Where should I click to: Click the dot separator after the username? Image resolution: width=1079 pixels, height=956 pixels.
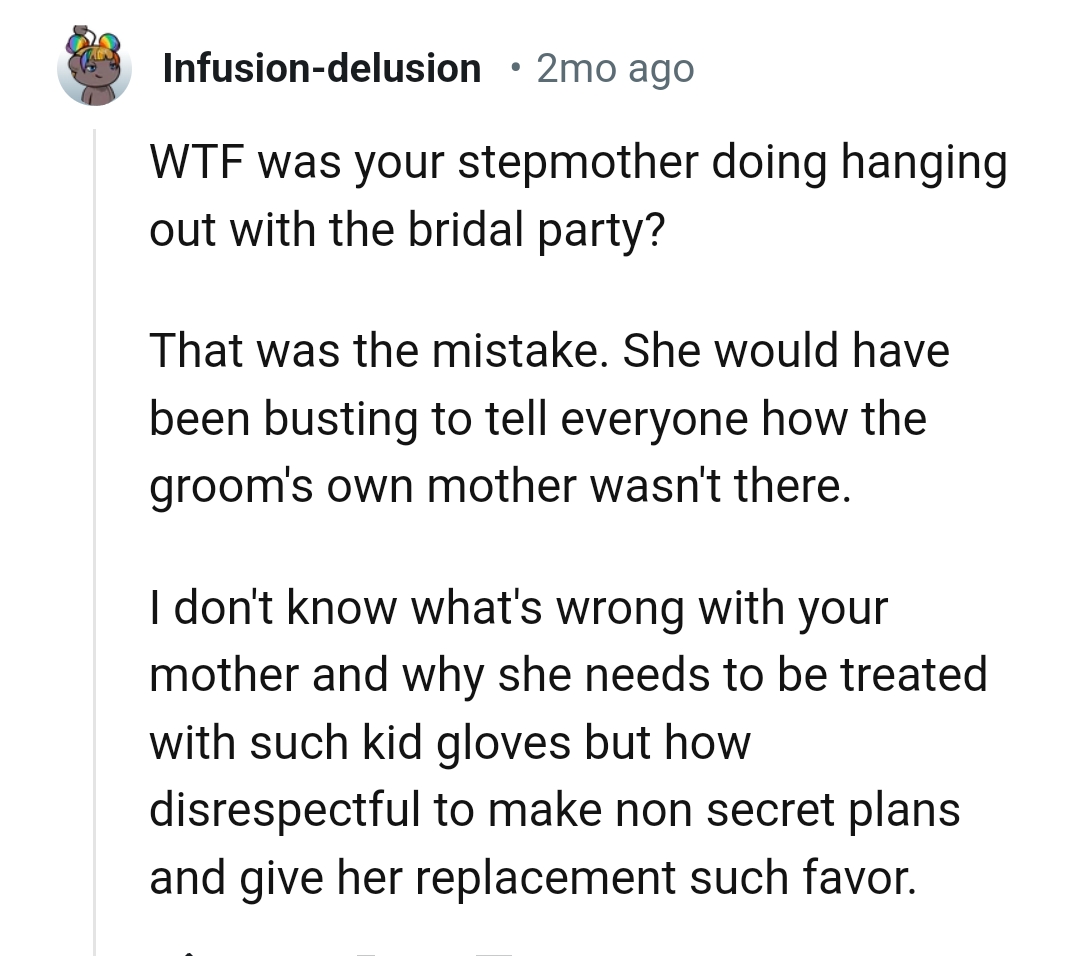click(x=515, y=68)
